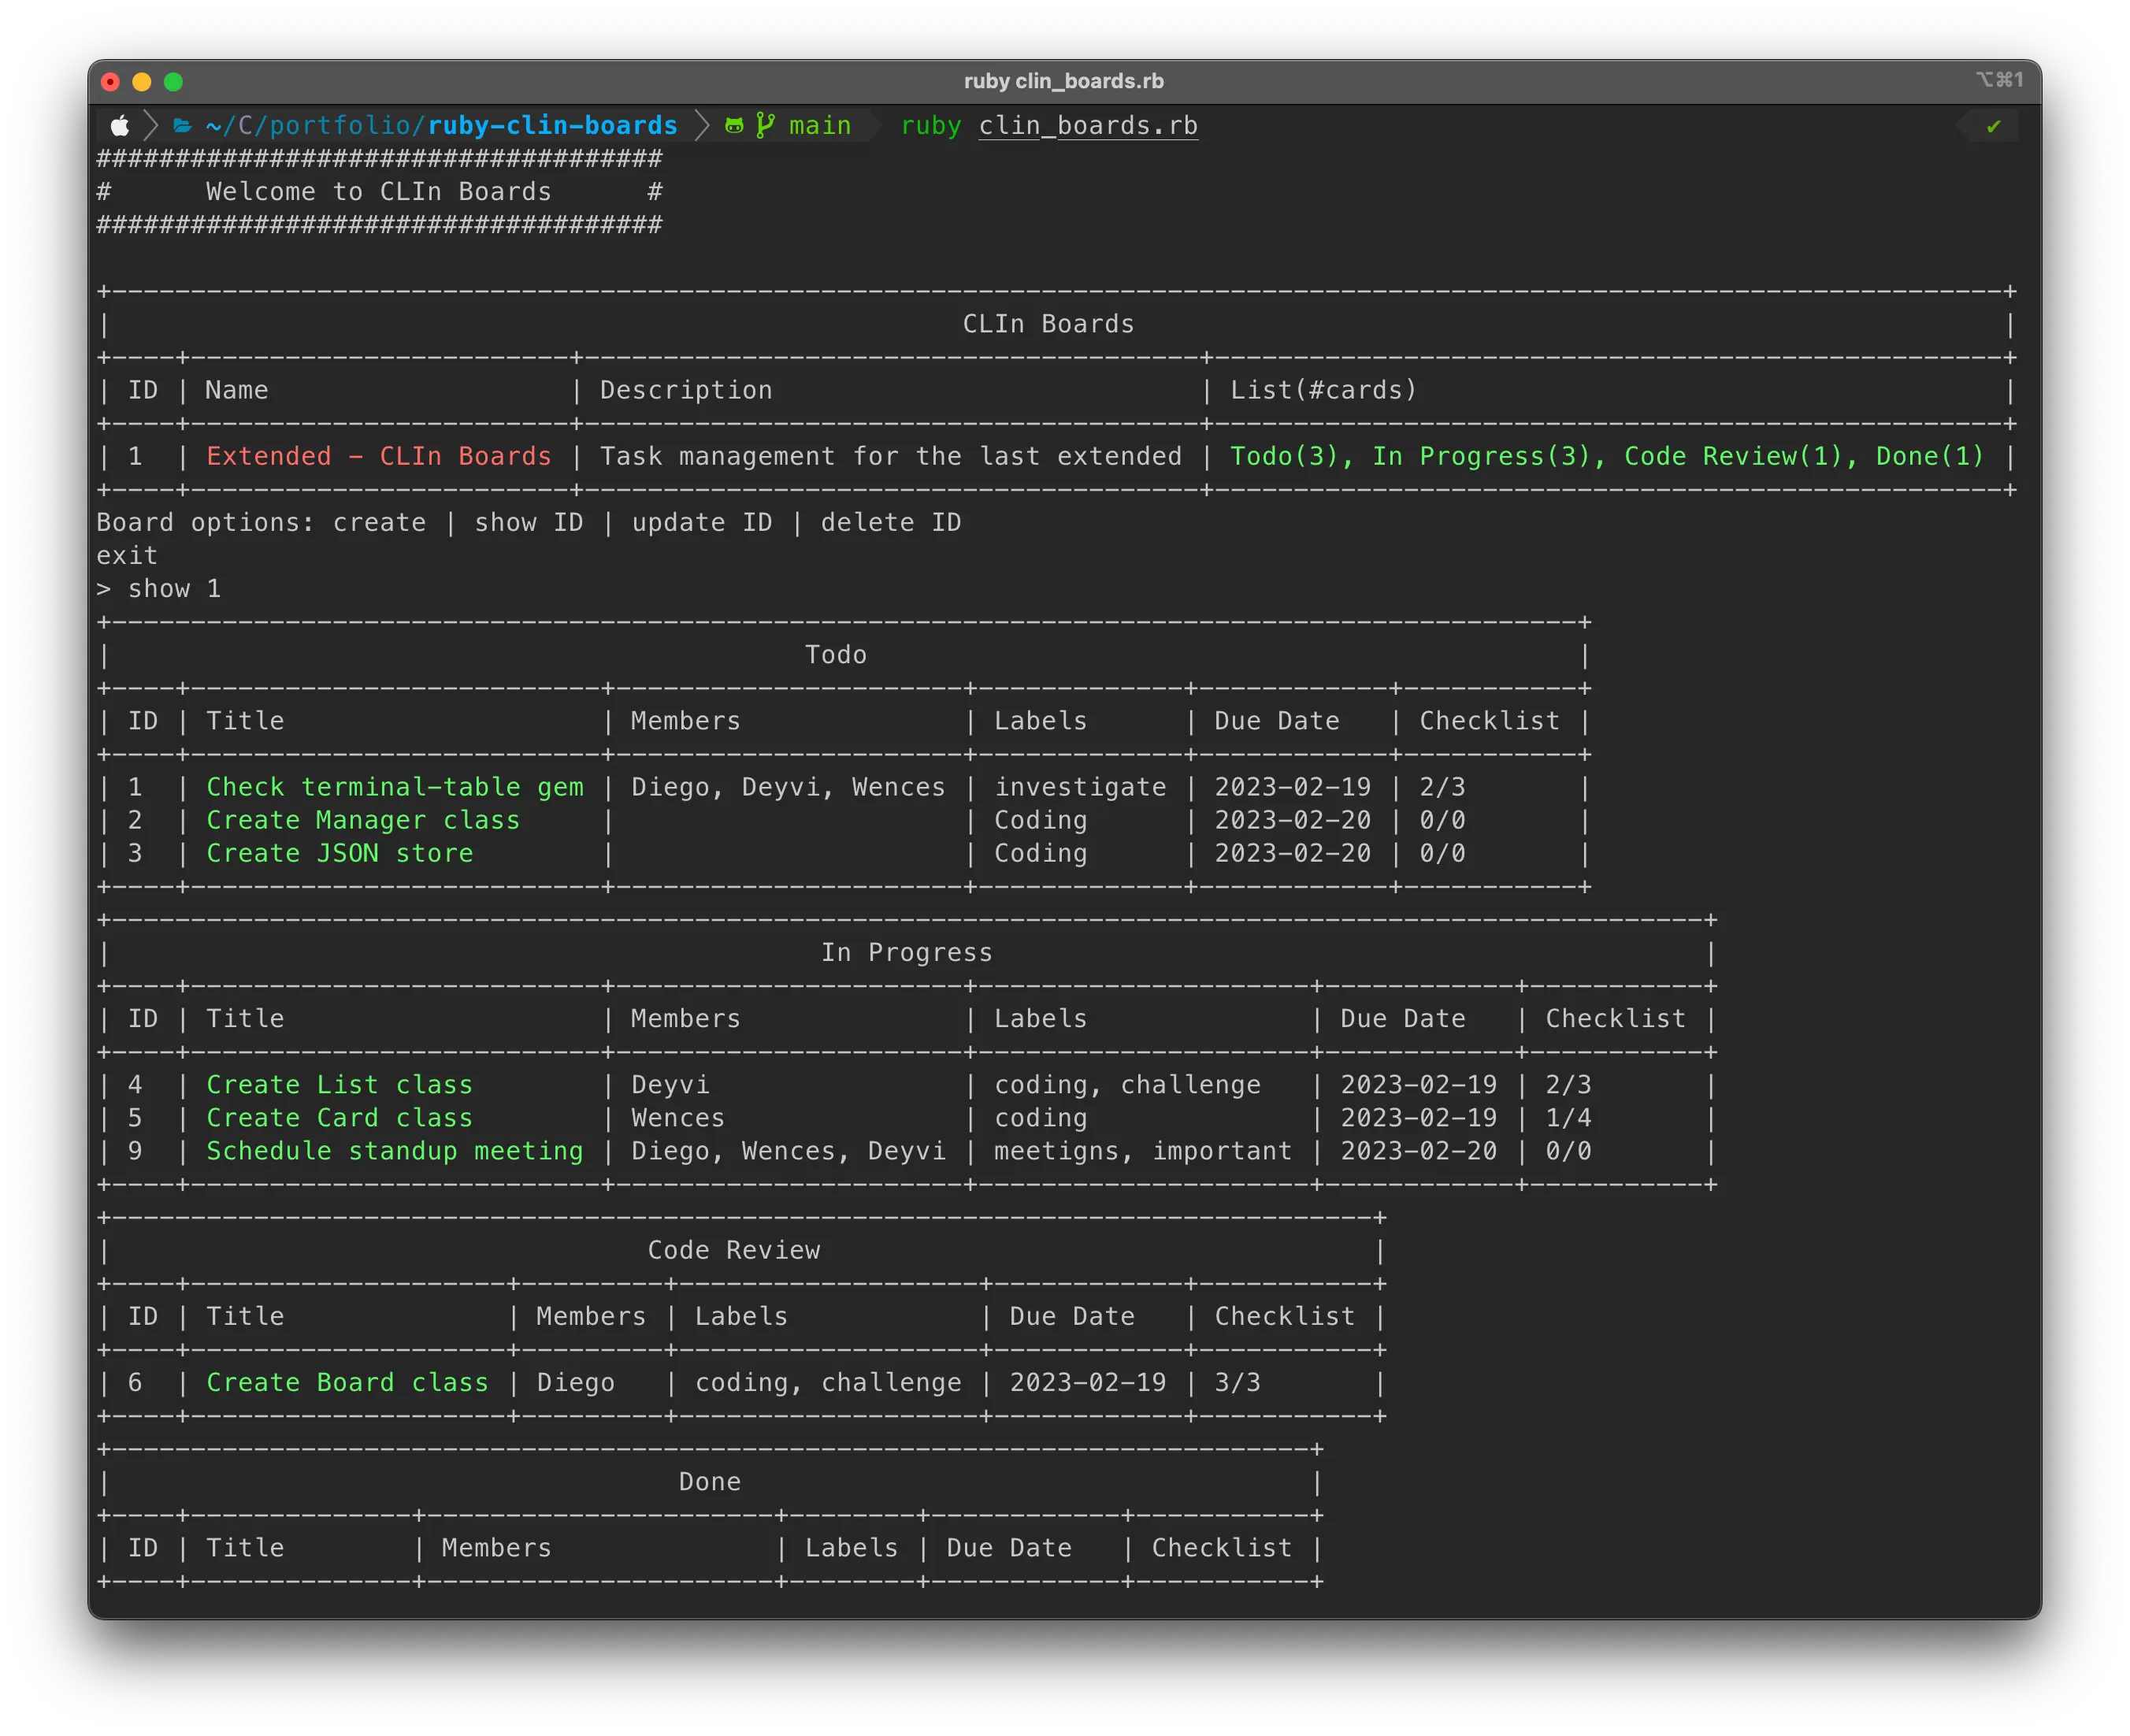Click the blue folder icon in the prompt

coord(182,126)
